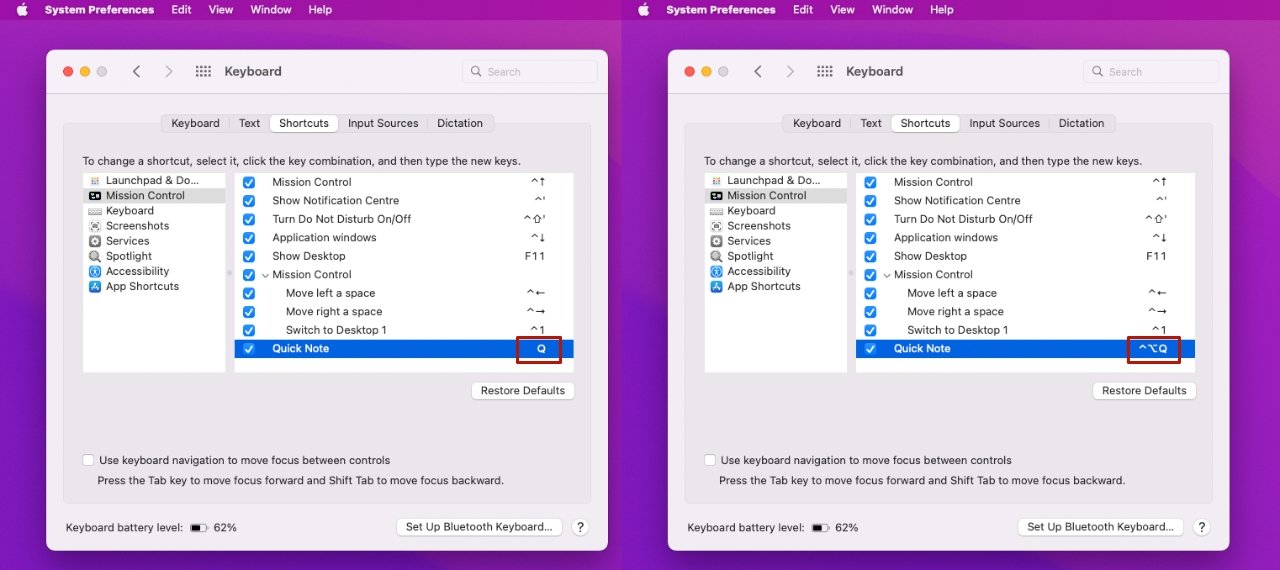This screenshot has height=570, width=1280.
Task: Click back arrow in left Keyboard window
Action: [137, 71]
